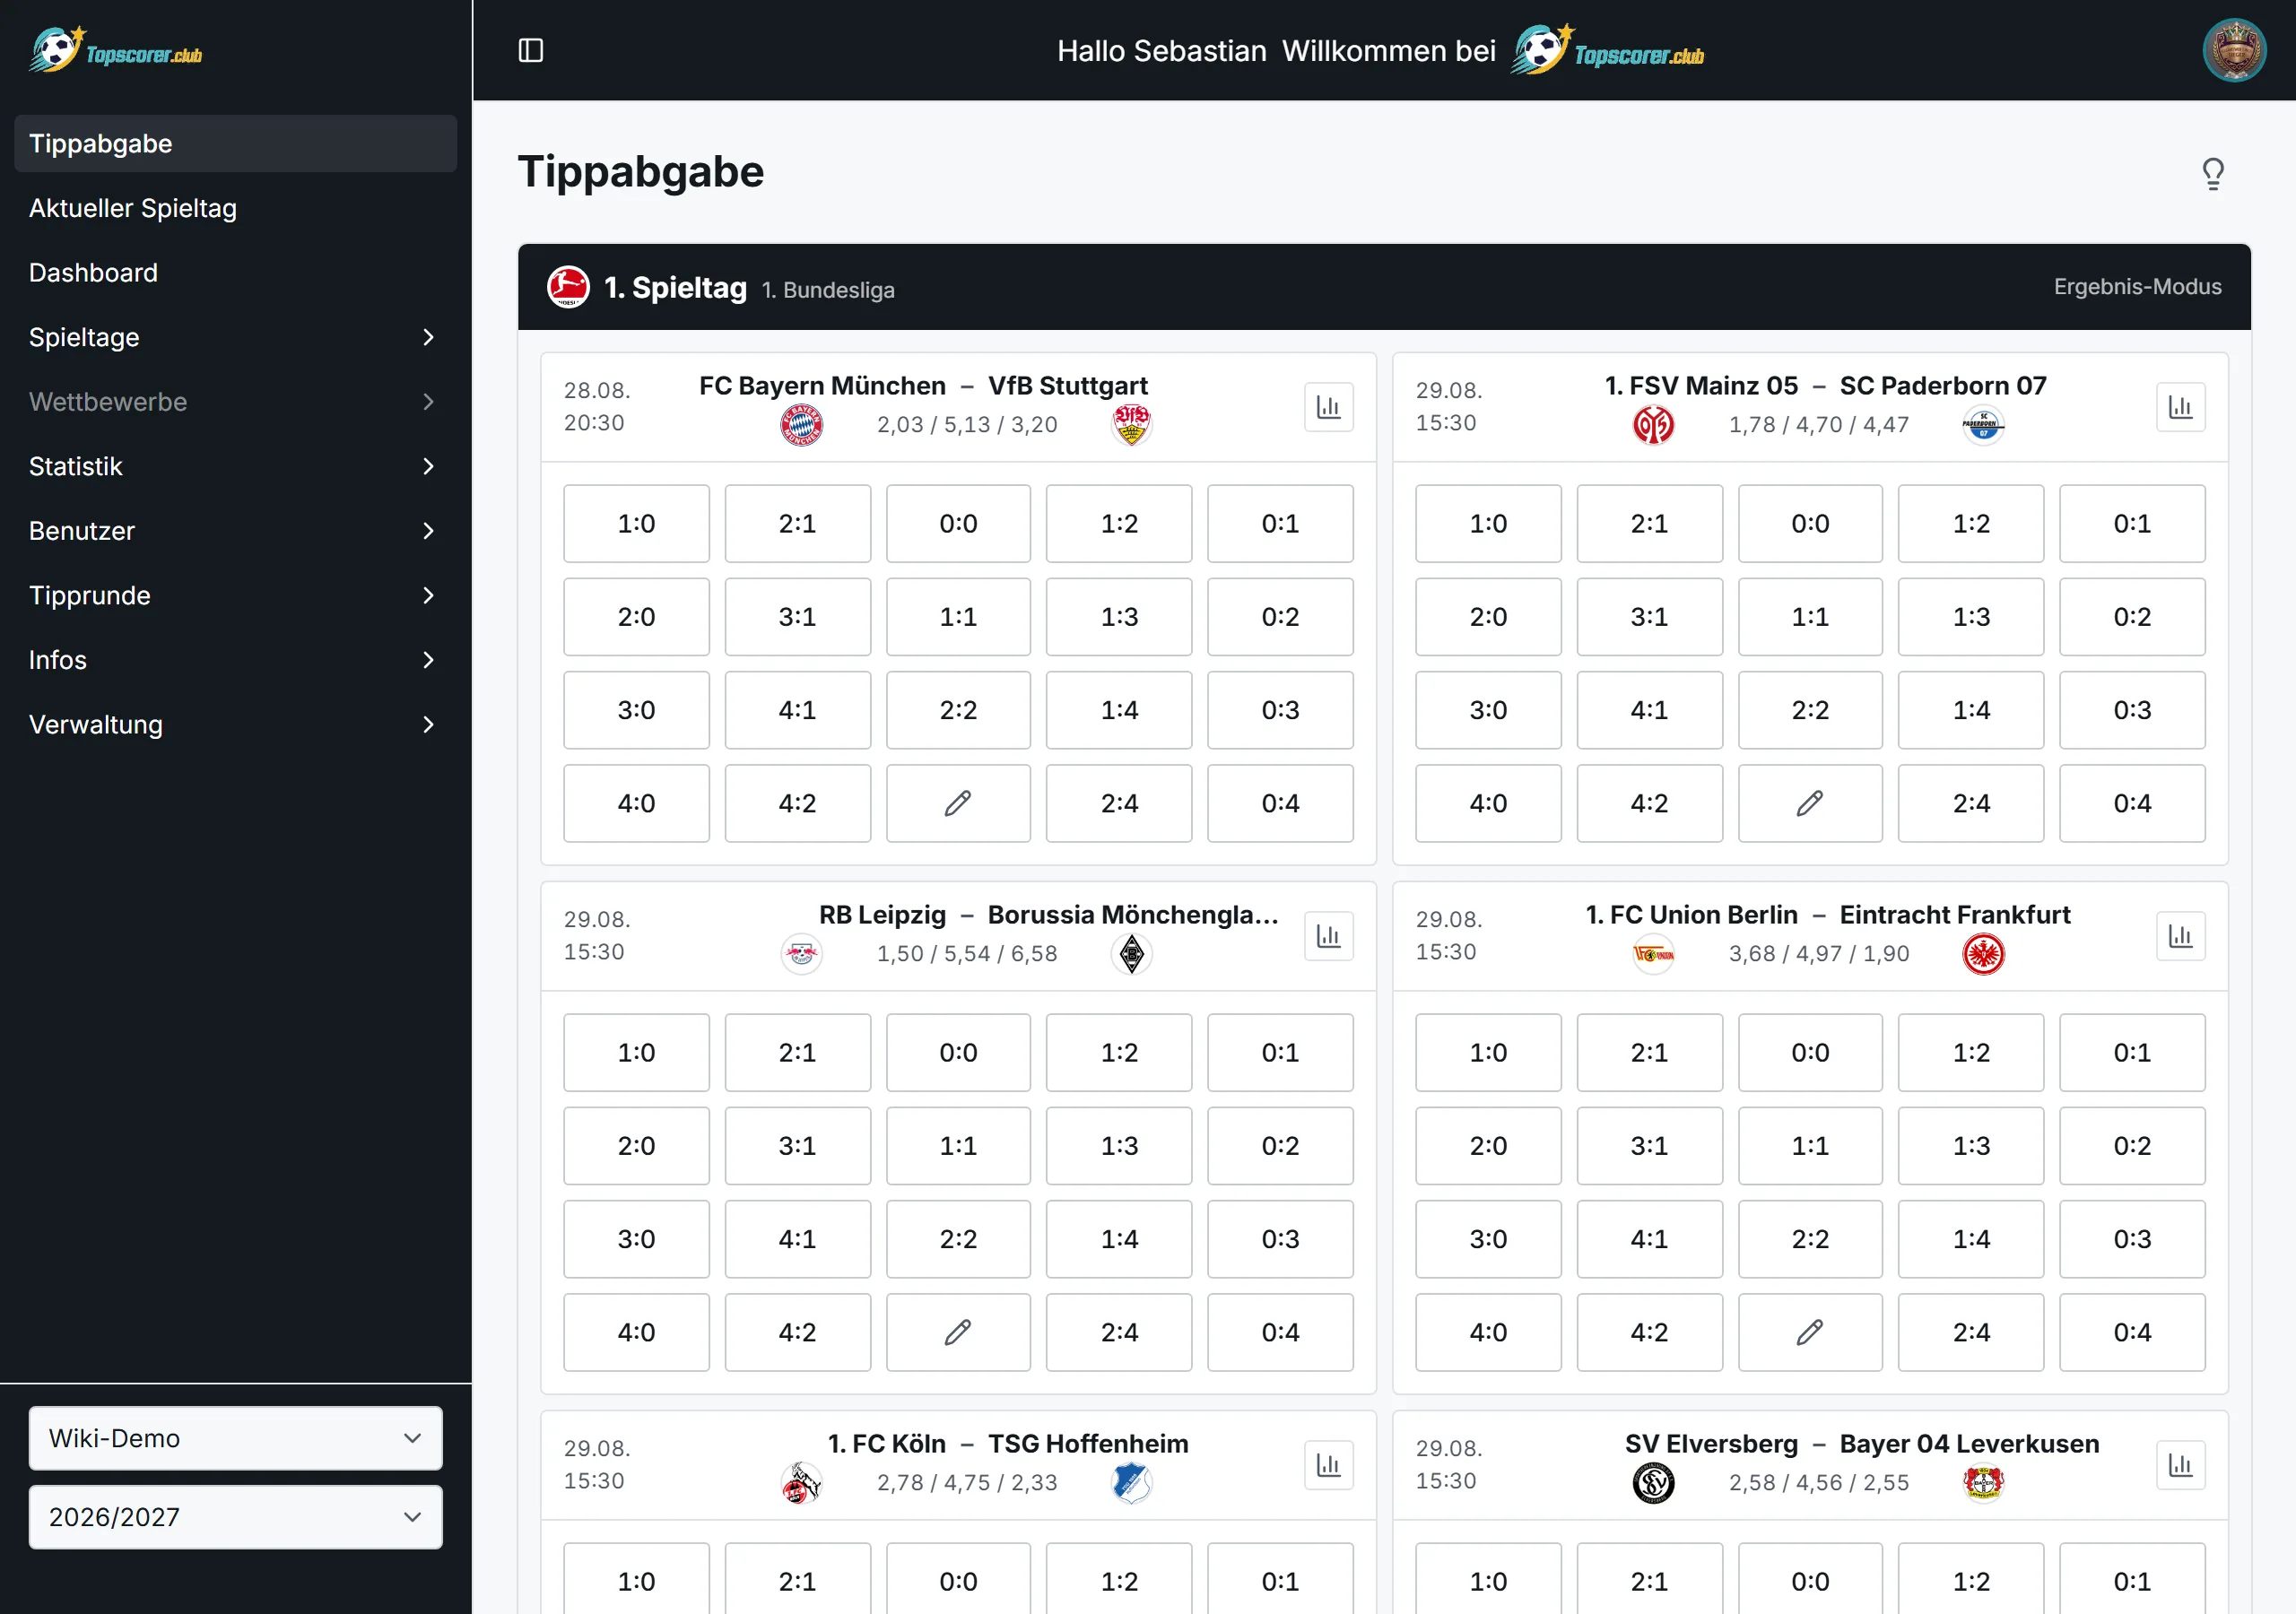Tip 0:4 for Union Berlin vs Frankfurt

point(2132,1332)
